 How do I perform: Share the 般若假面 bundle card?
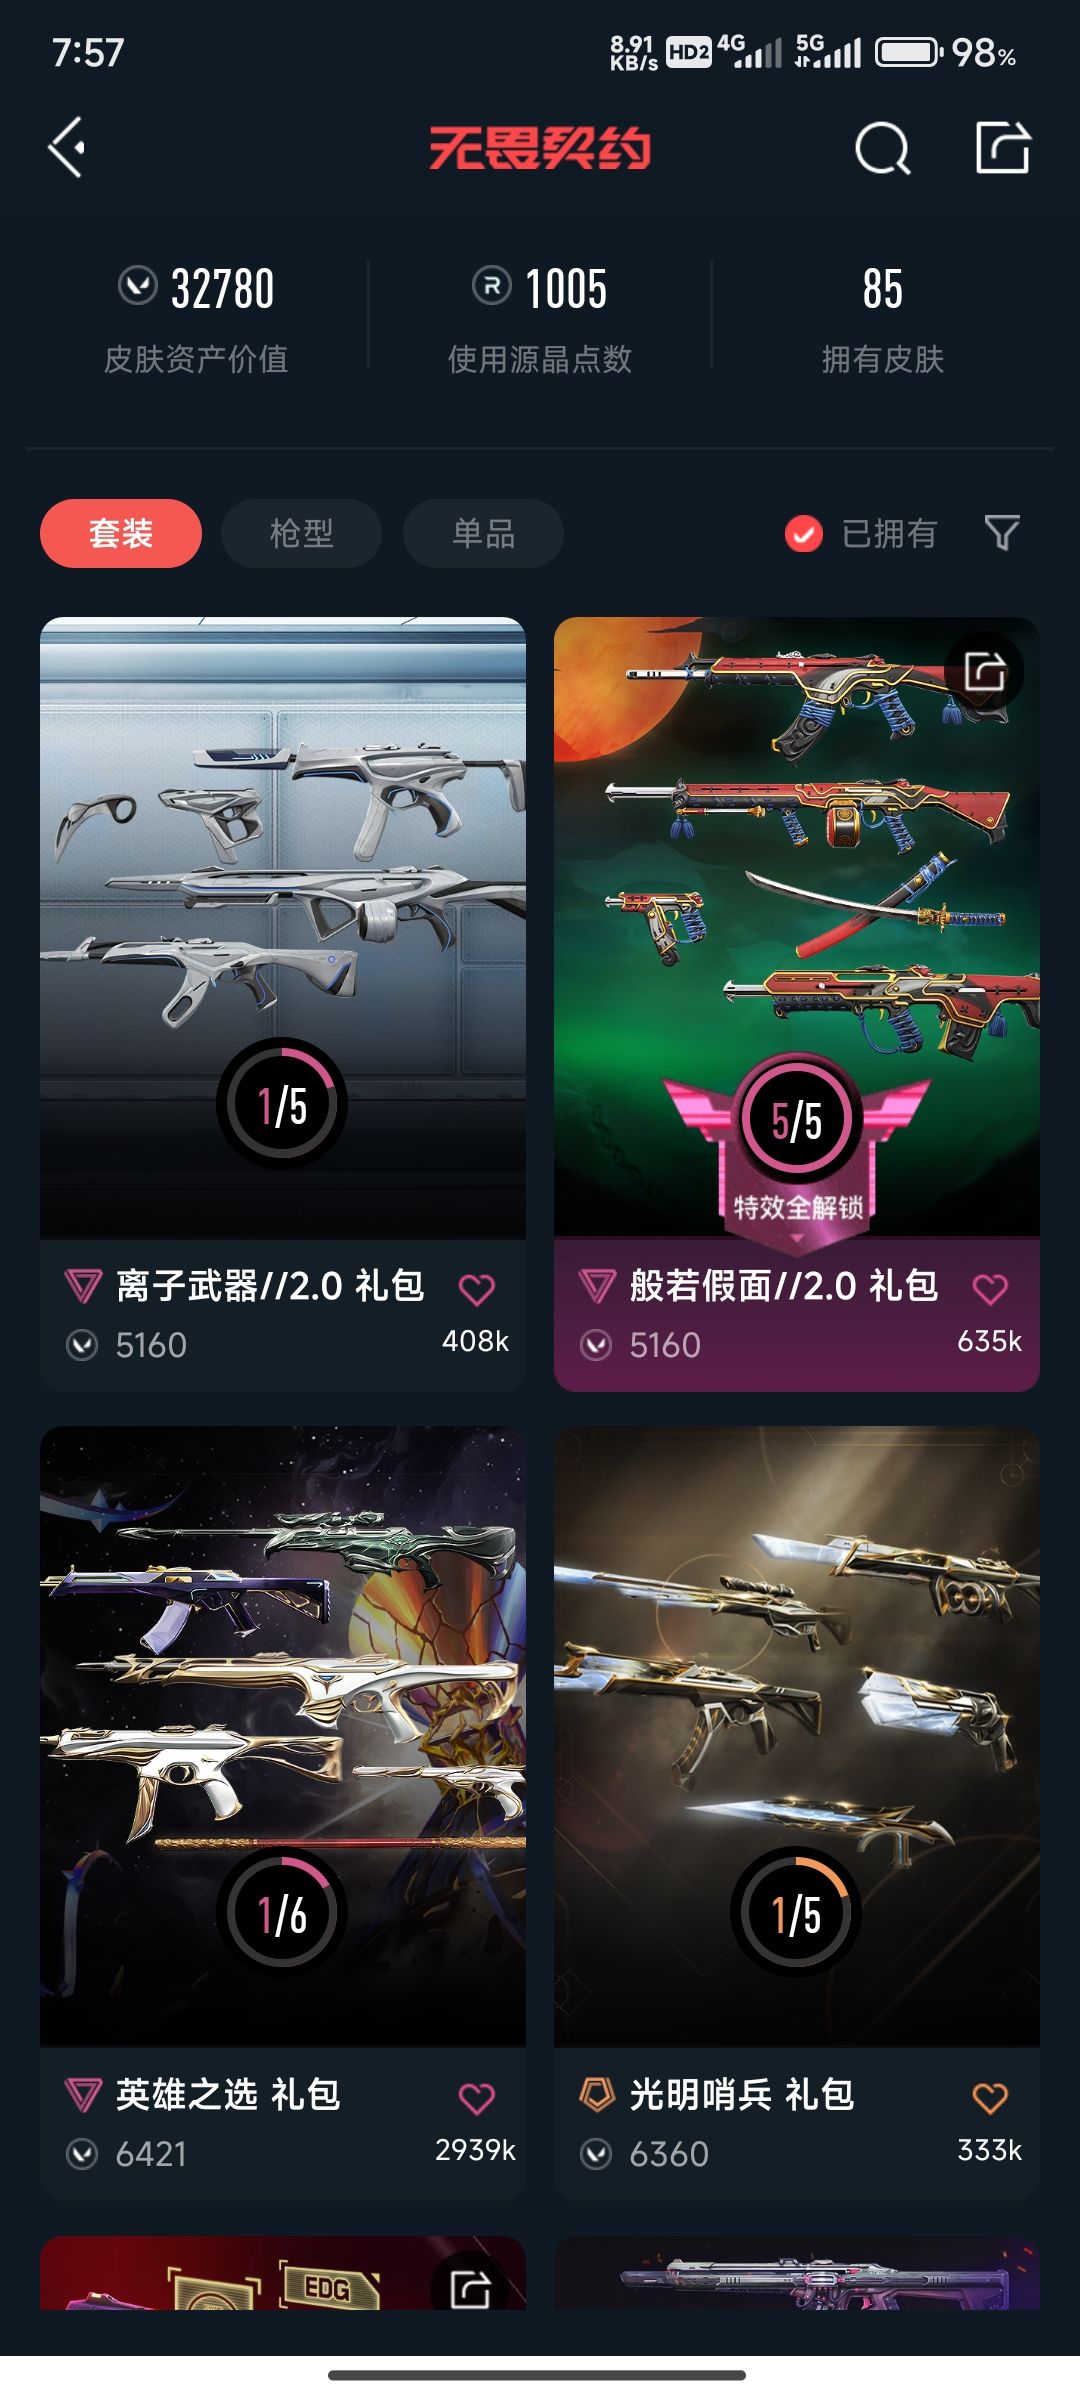[985, 671]
